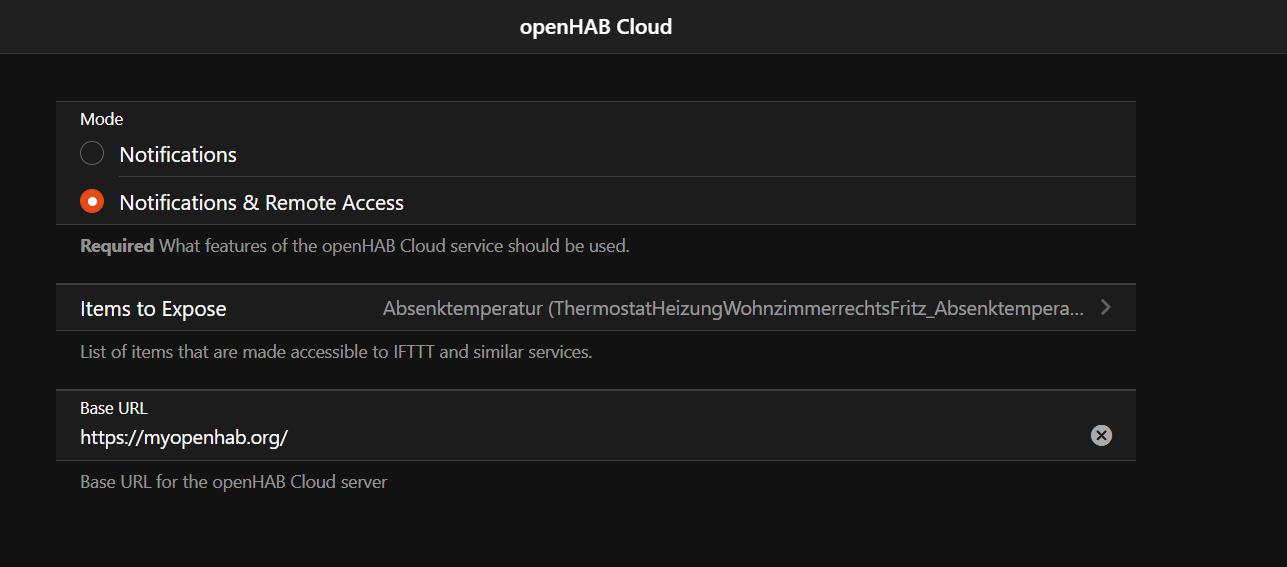
Task: Click the Notifications option label
Action: (x=178, y=155)
